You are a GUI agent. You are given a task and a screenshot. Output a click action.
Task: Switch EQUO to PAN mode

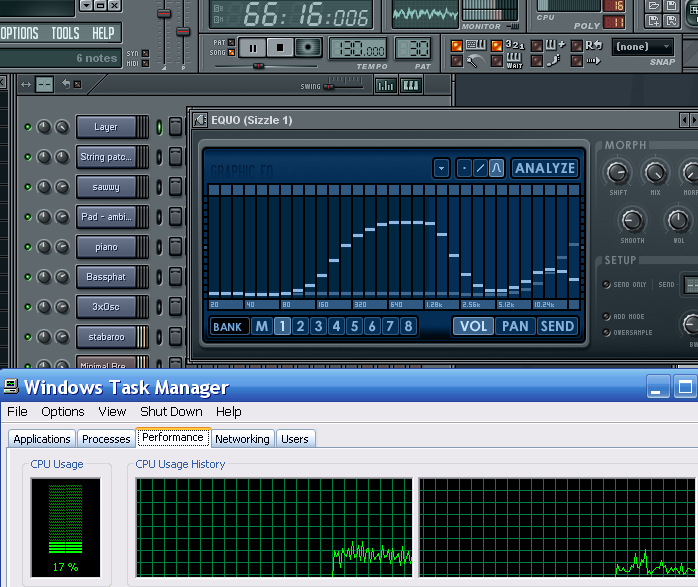515,326
